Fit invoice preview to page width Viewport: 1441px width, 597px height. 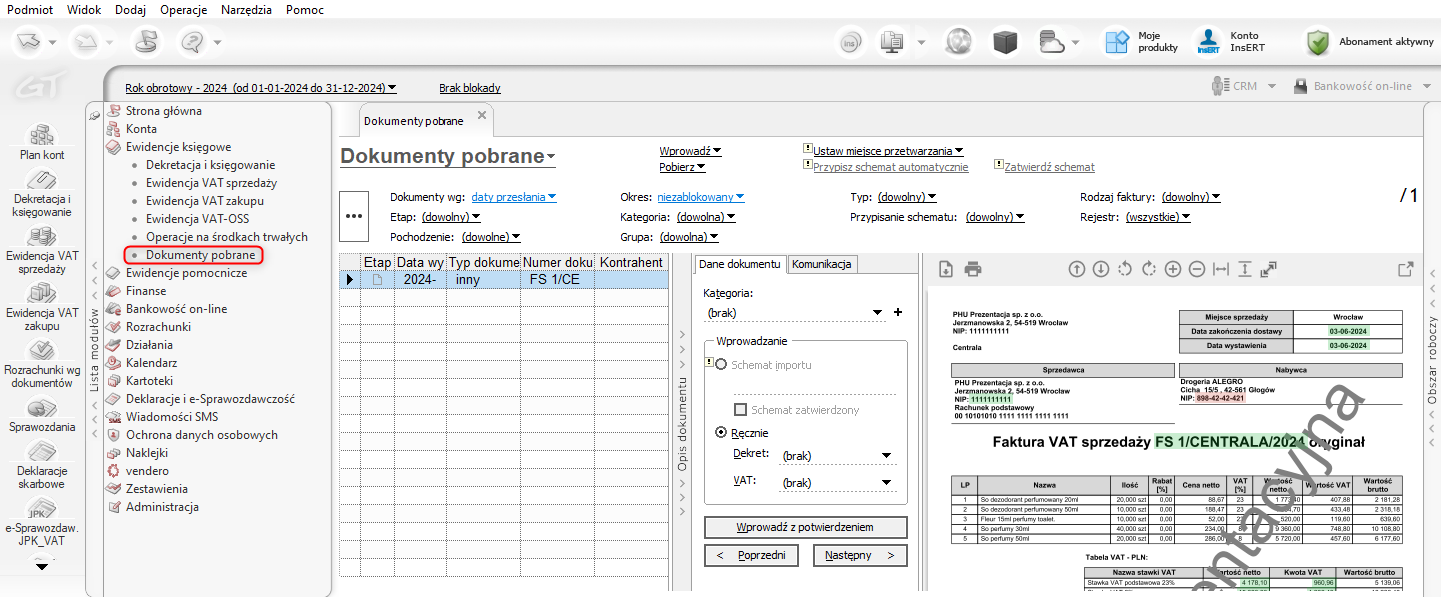pos(1220,269)
